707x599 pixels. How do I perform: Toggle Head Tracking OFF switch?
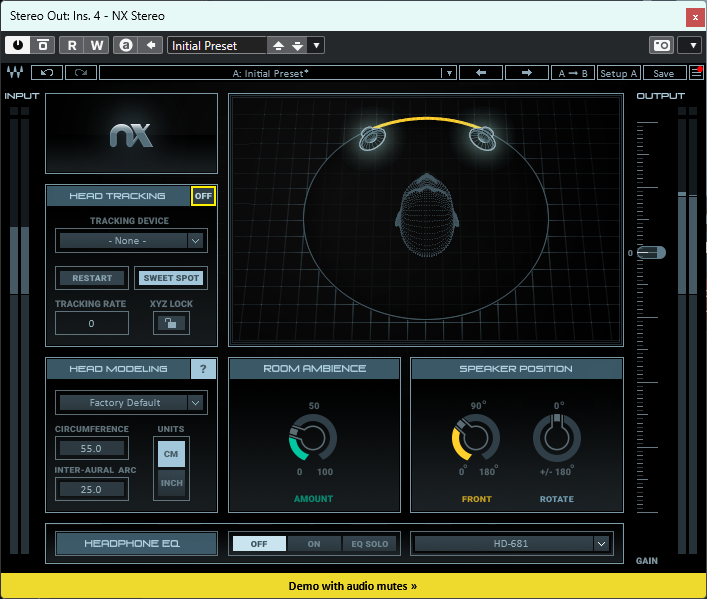pyautogui.click(x=203, y=196)
